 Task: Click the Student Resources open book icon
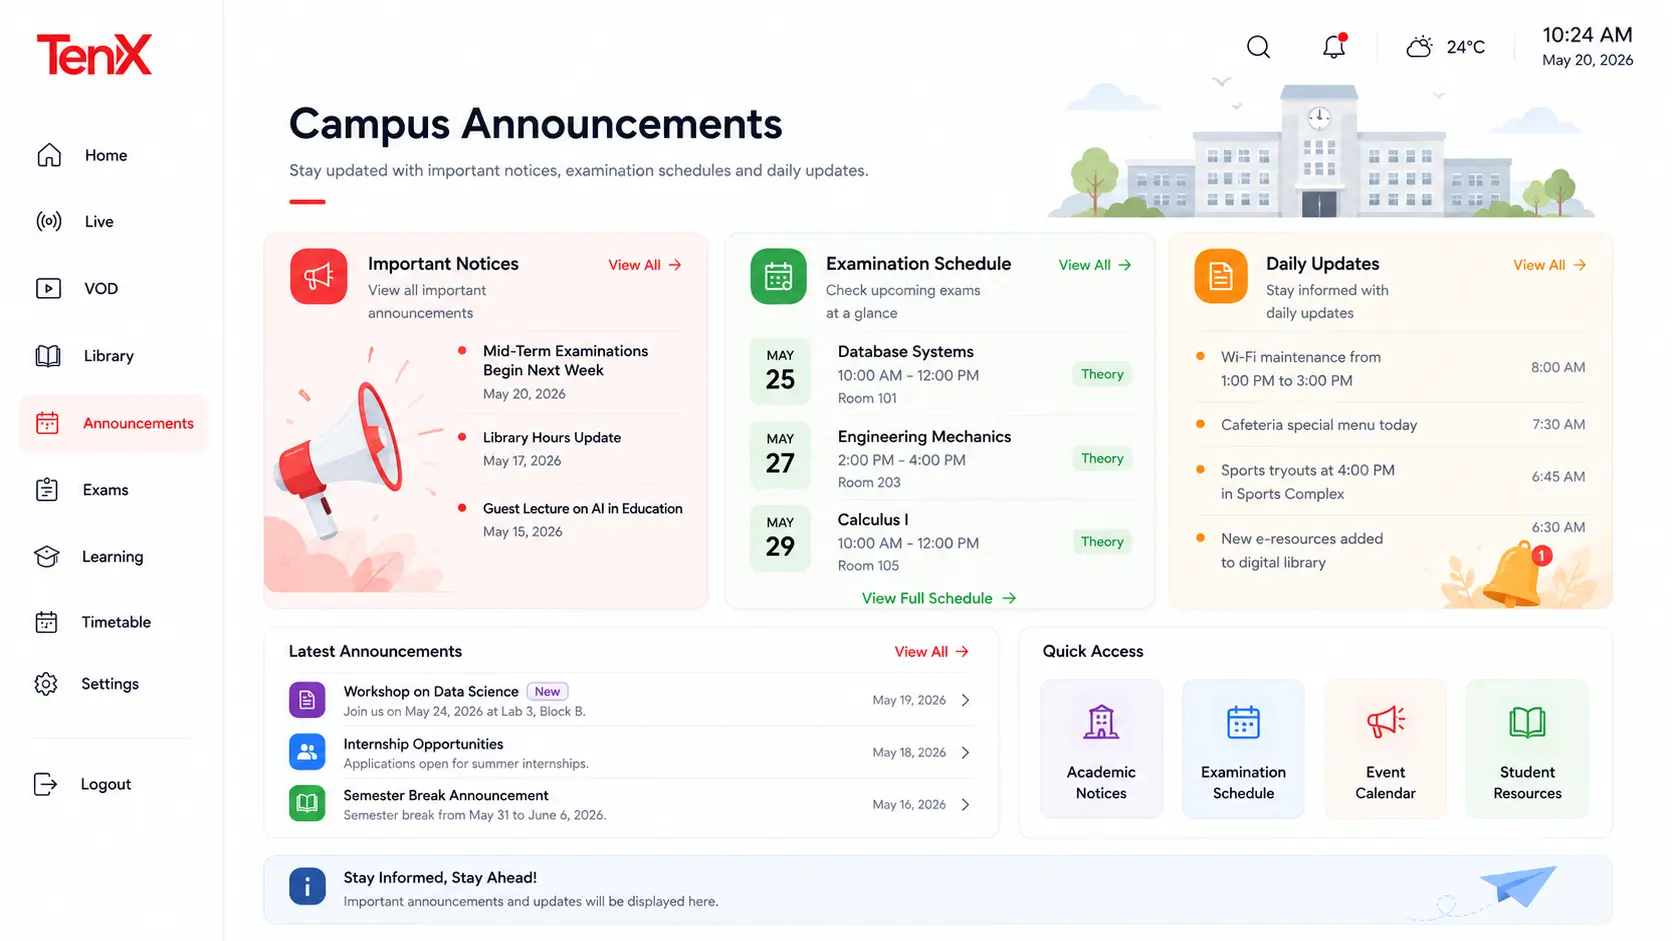pos(1527,722)
